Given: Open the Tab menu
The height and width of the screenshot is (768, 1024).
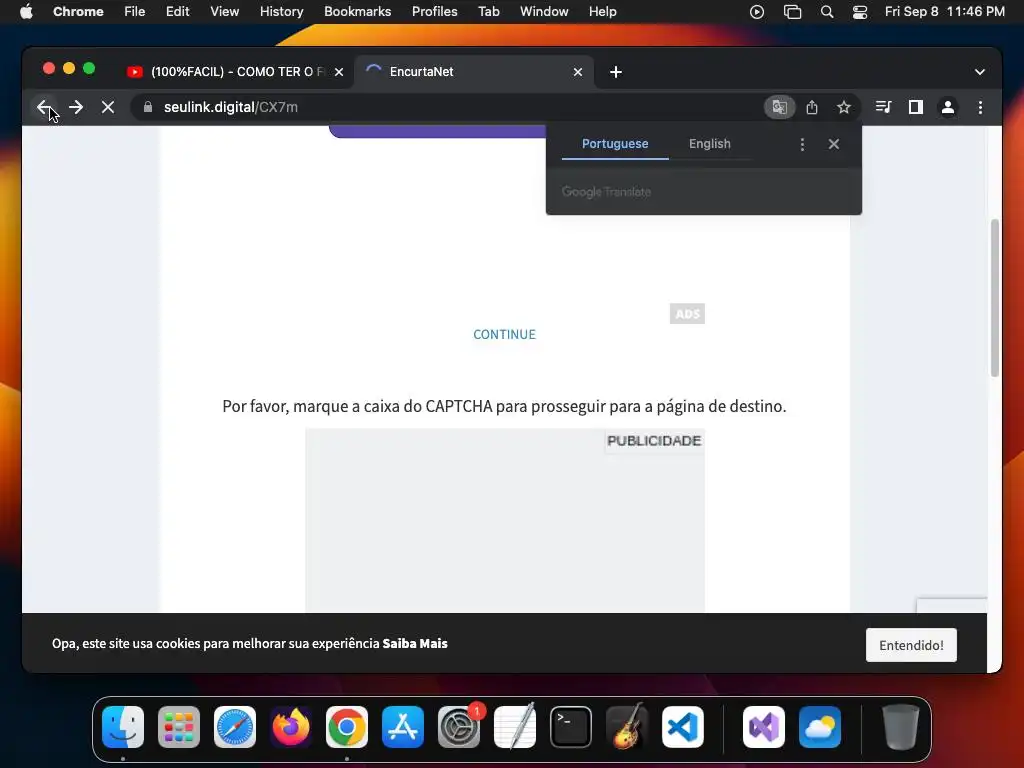Looking at the screenshot, I should click(x=488, y=12).
